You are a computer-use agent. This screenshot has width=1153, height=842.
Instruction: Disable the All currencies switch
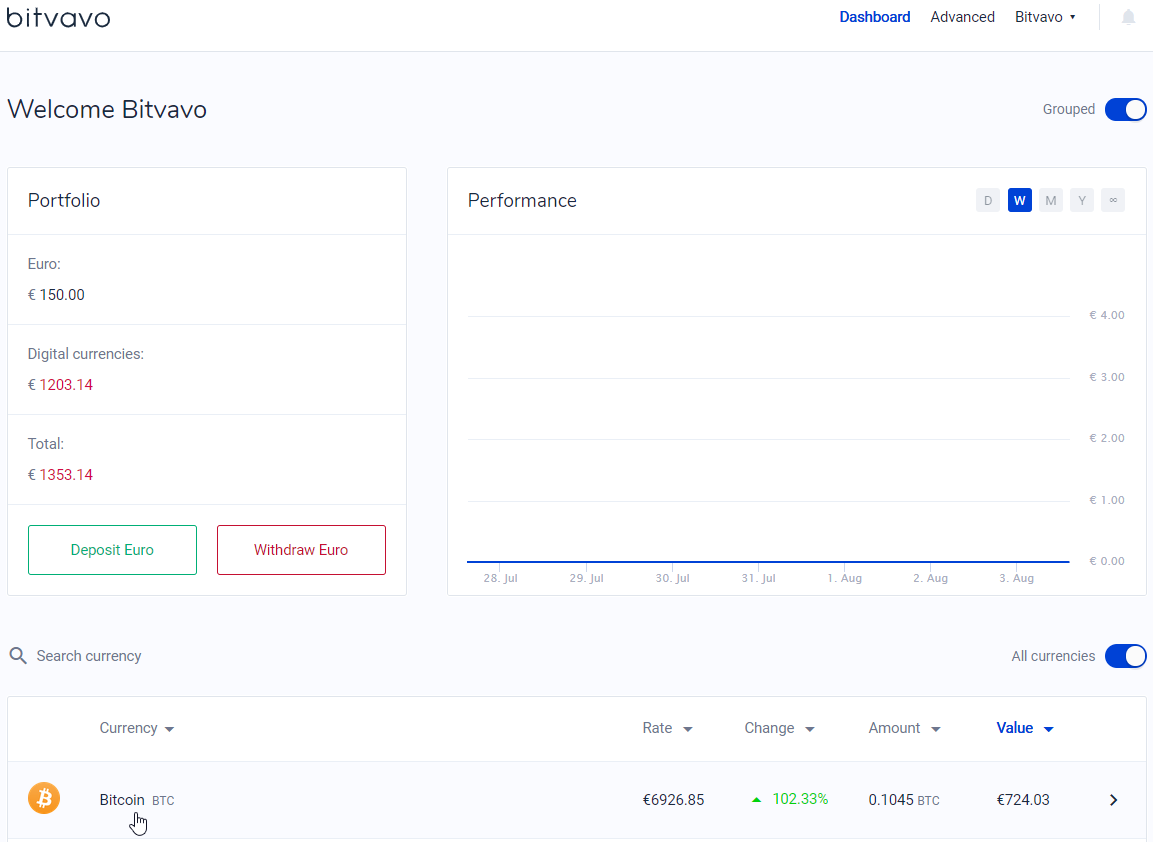[x=1125, y=656]
